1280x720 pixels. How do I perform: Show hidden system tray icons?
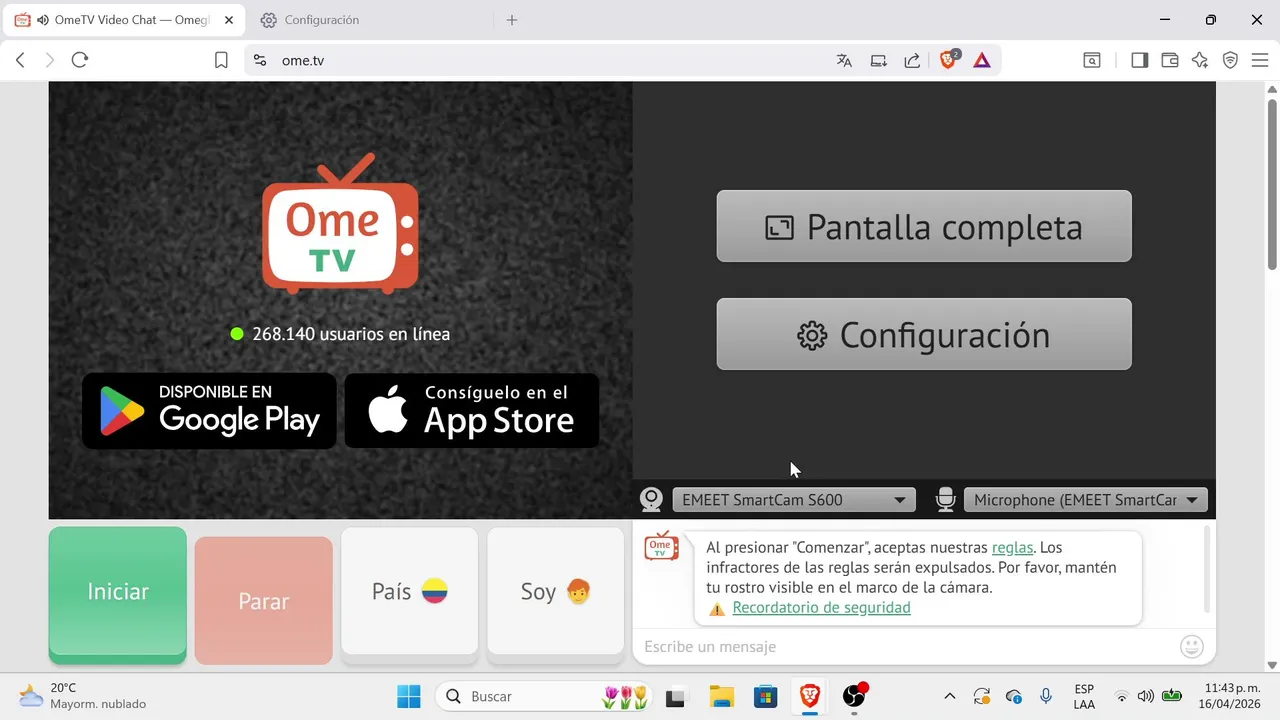949,696
